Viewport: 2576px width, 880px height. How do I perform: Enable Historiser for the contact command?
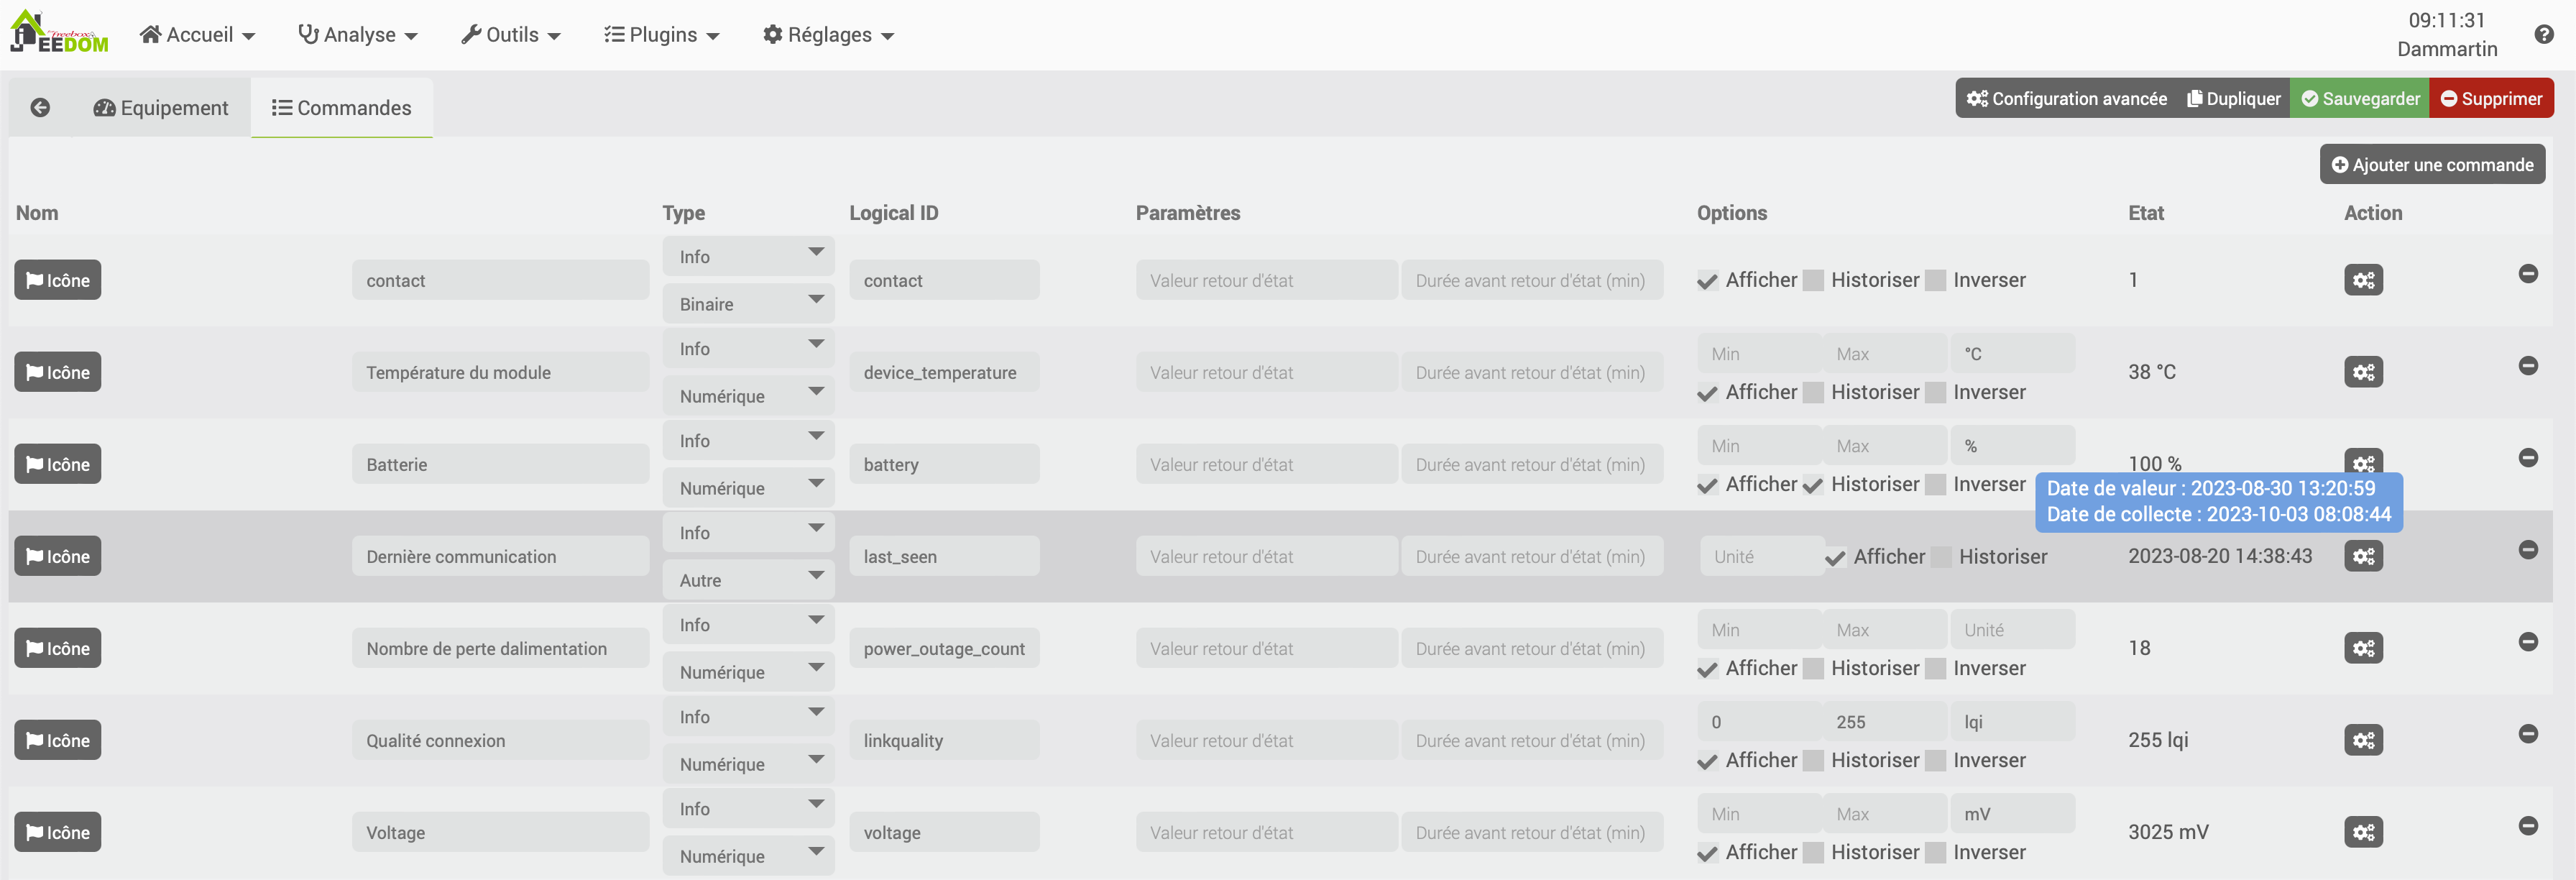coord(1813,281)
